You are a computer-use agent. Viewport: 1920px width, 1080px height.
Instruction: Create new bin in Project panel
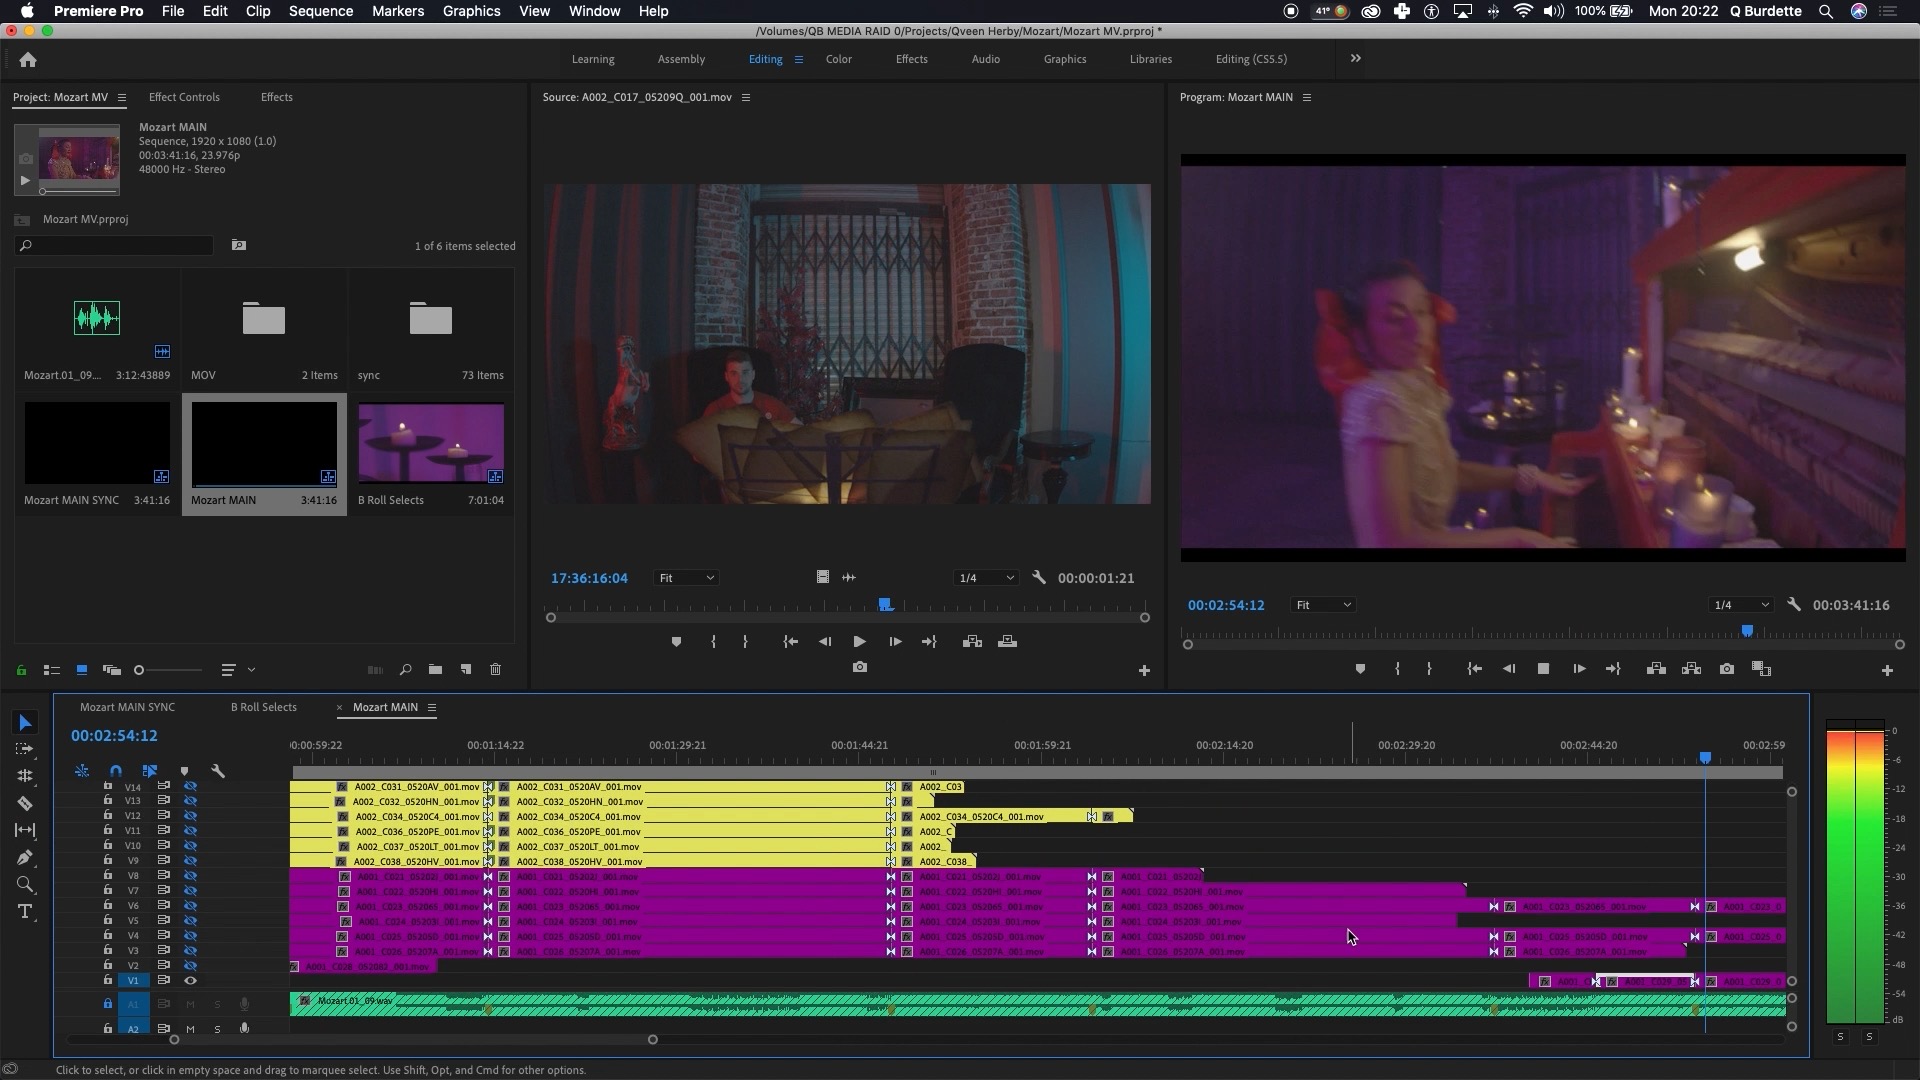pos(435,670)
